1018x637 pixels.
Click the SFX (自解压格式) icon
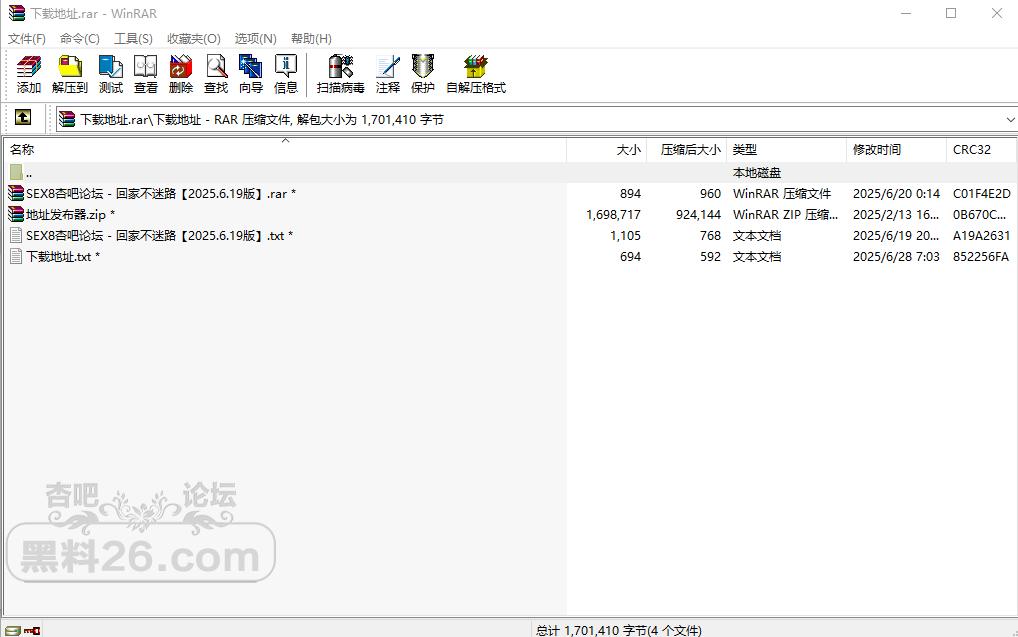476,74
